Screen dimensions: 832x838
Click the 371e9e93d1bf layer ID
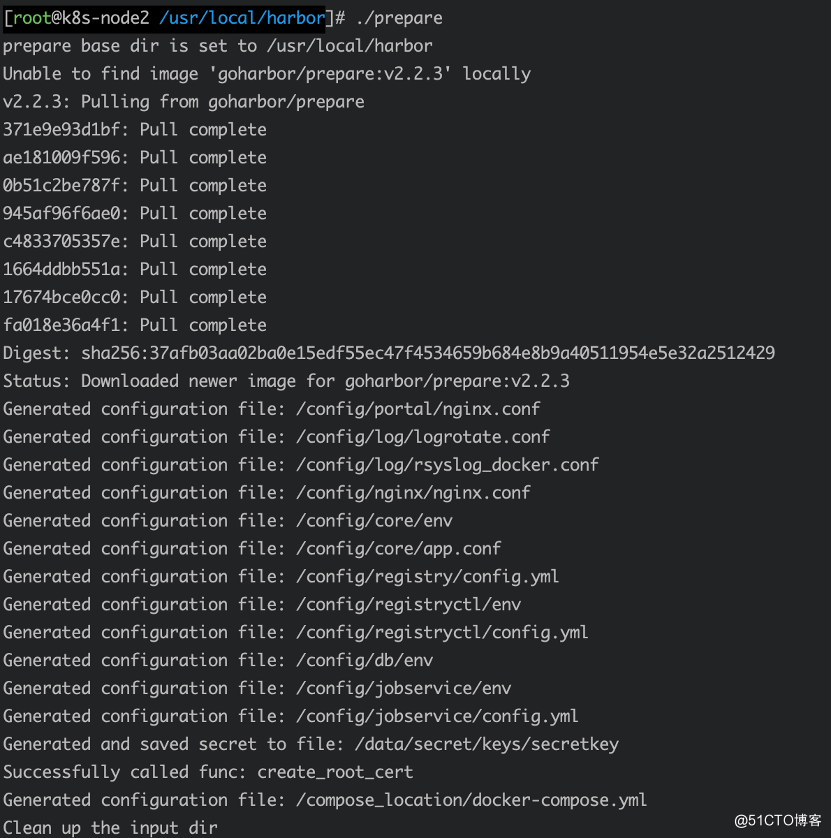tap(61, 130)
